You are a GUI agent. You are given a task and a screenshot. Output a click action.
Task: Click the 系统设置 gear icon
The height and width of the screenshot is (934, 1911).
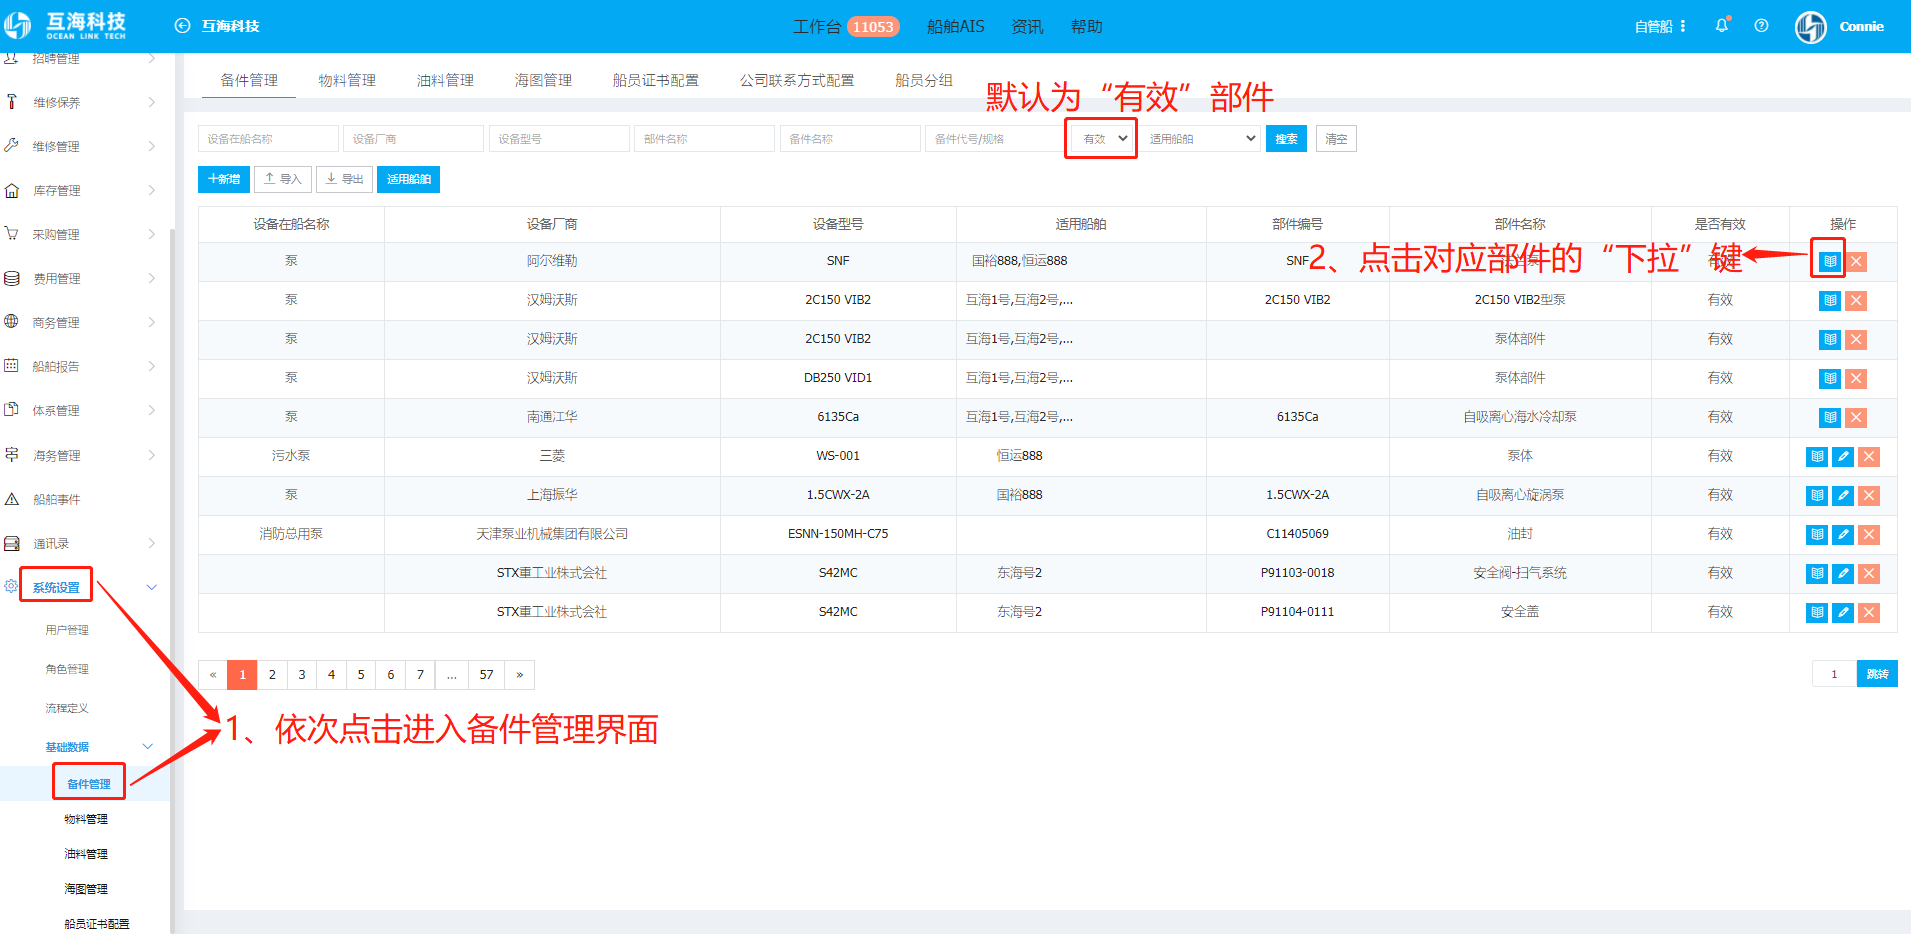11,586
